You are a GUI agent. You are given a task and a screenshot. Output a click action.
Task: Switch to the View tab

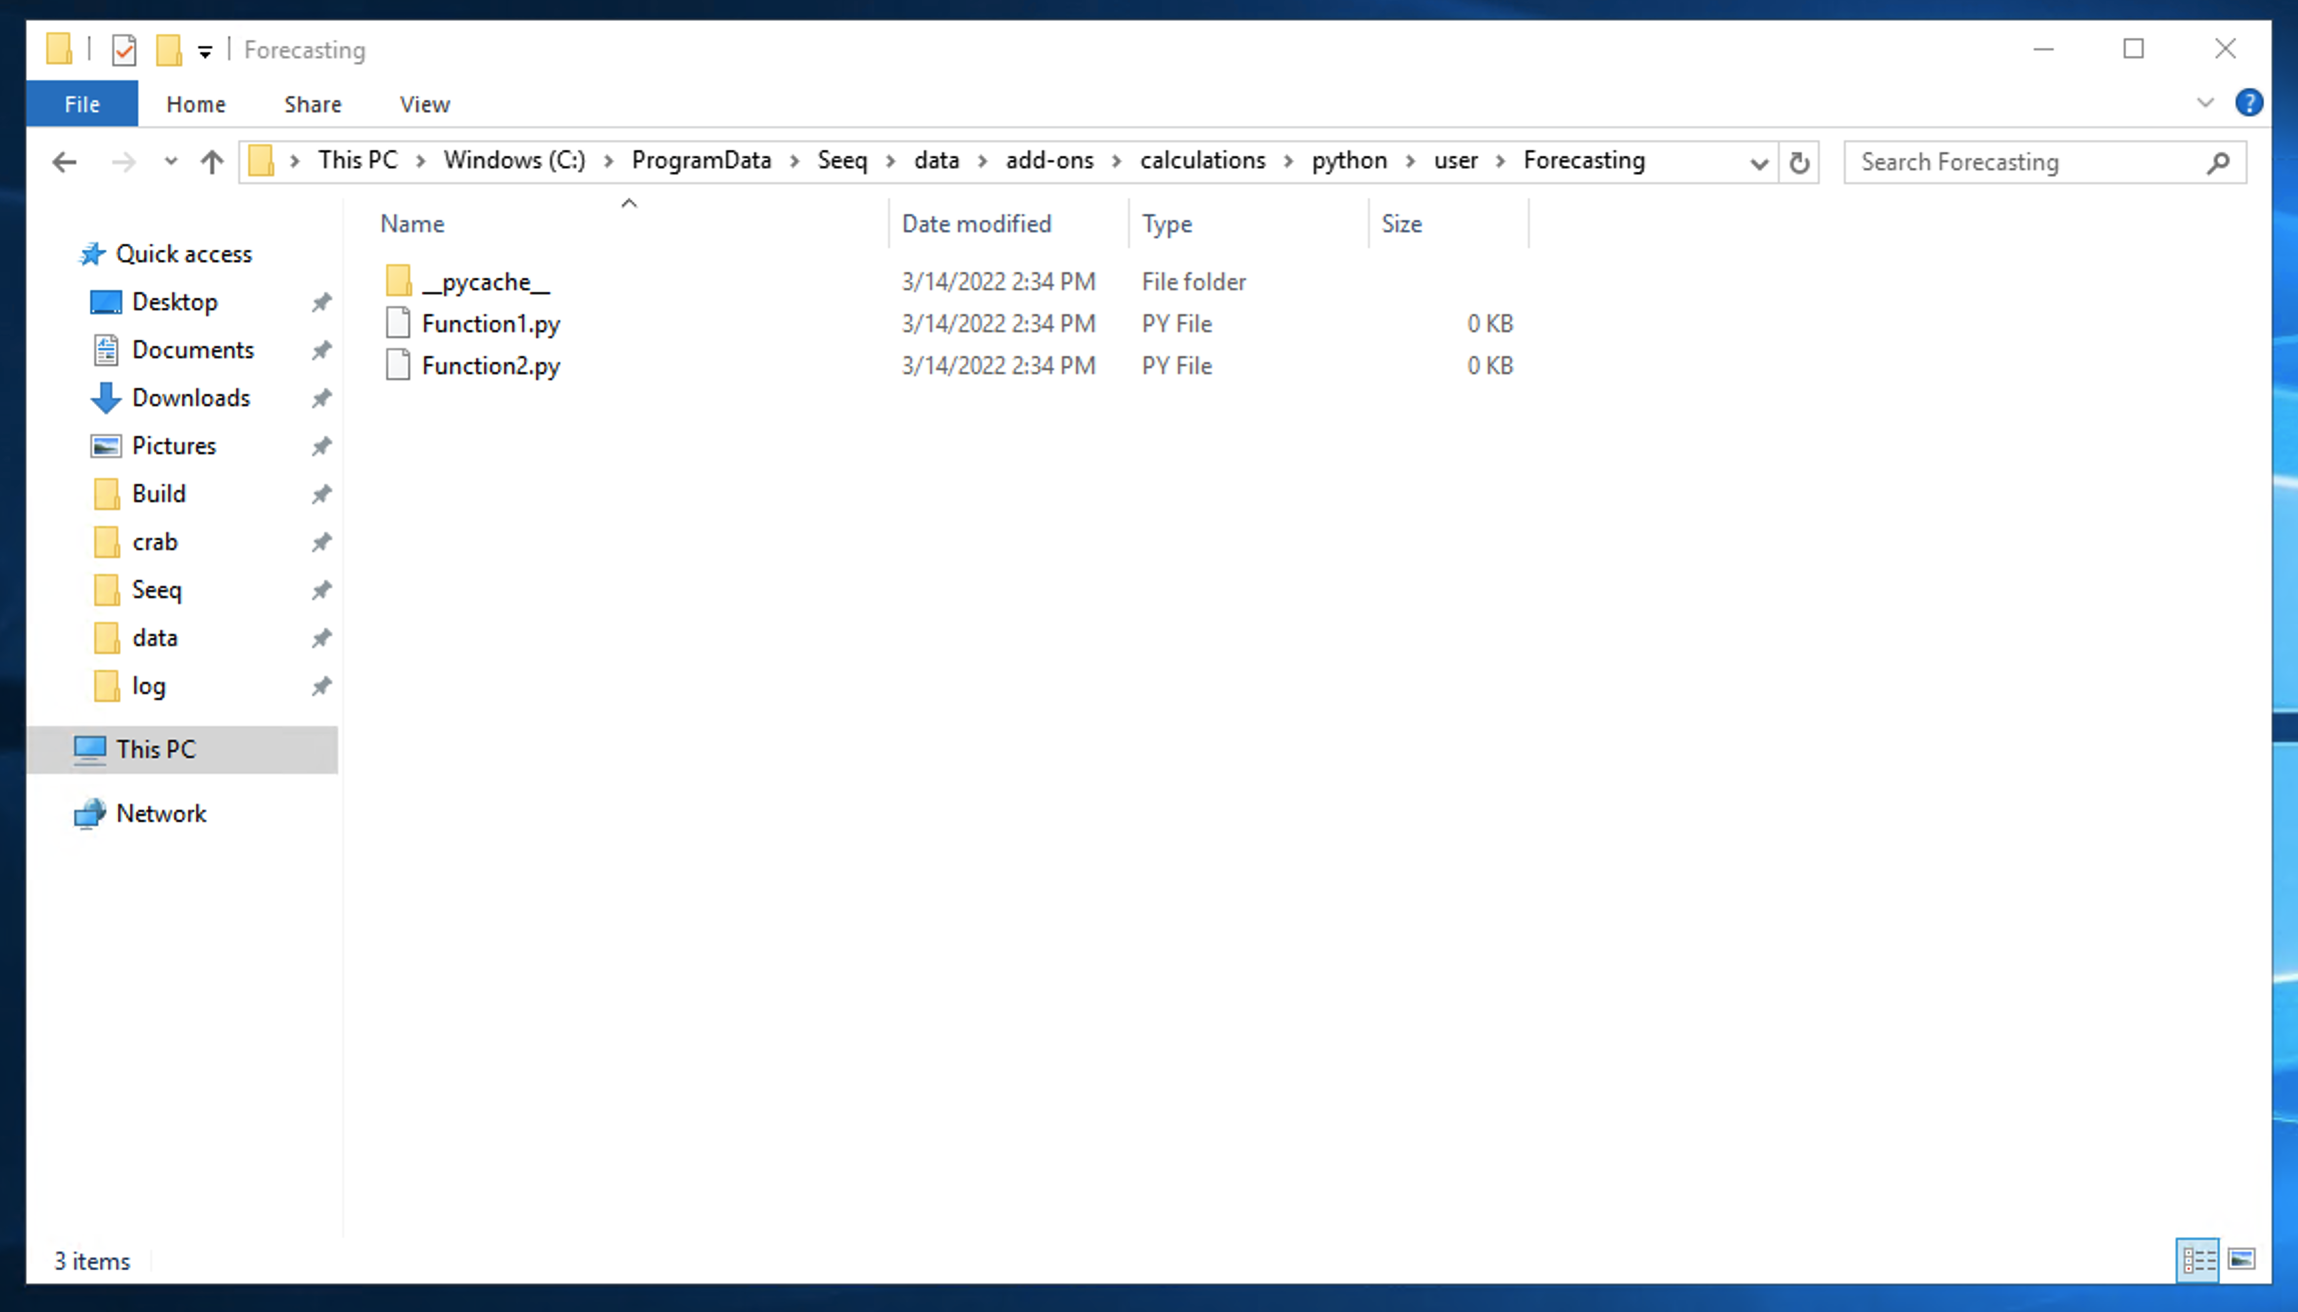[423, 103]
